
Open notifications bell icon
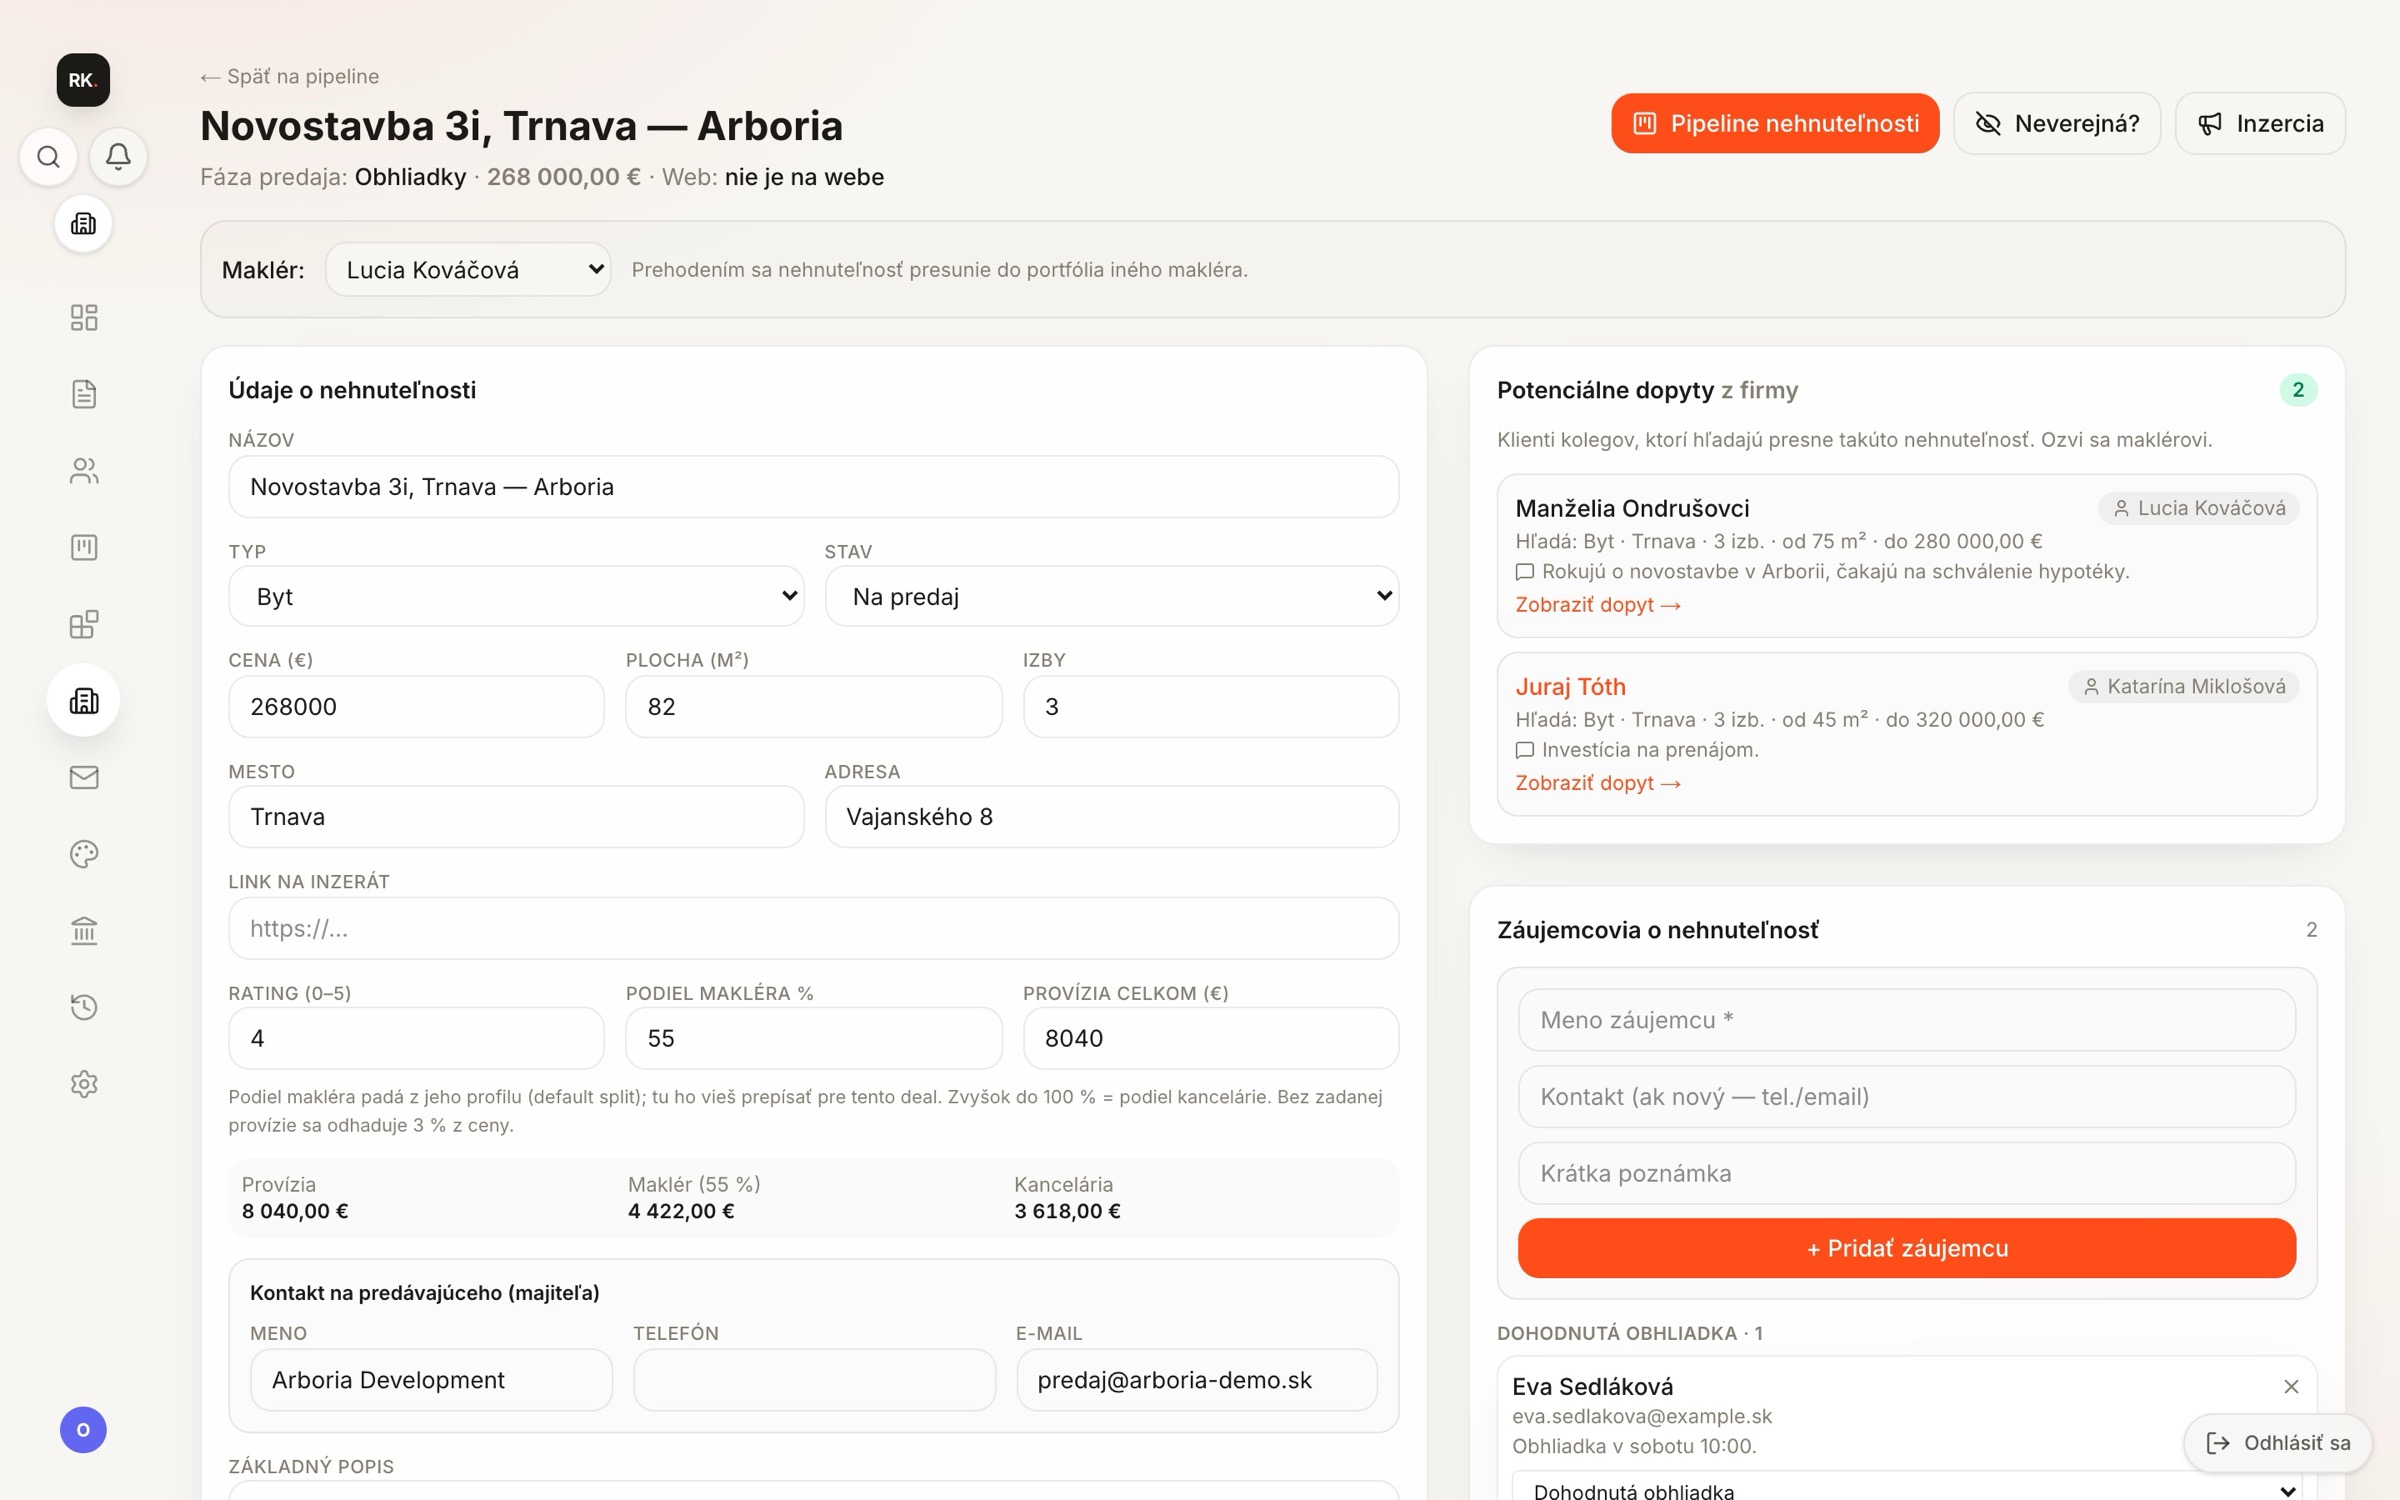coord(118,157)
